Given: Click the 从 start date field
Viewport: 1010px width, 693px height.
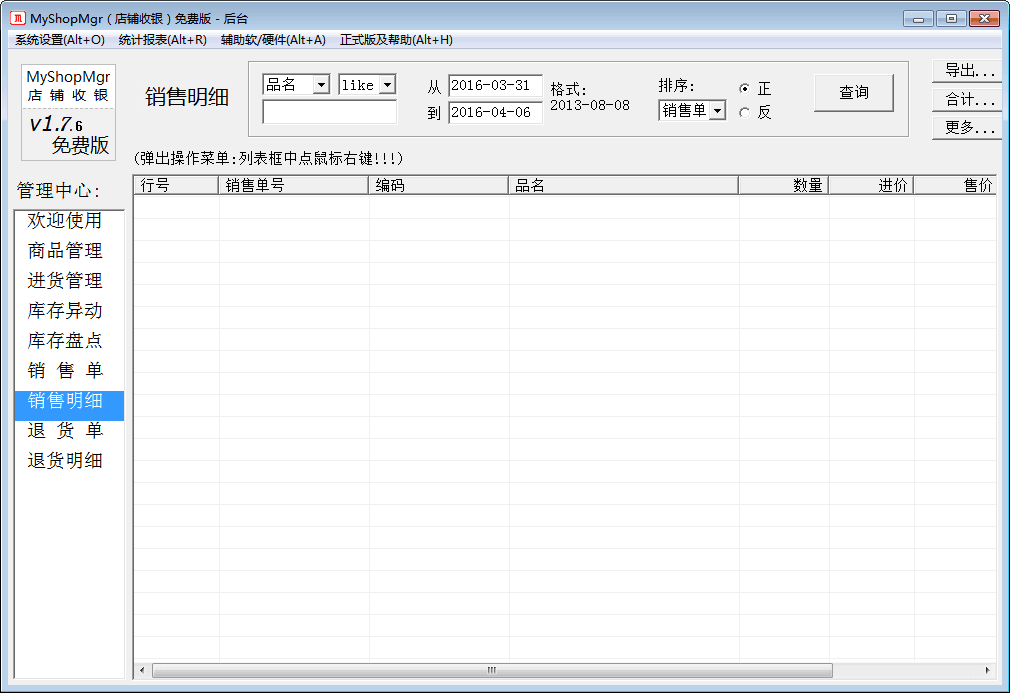Looking at the screenshot, I should click(x=495, y=86).
